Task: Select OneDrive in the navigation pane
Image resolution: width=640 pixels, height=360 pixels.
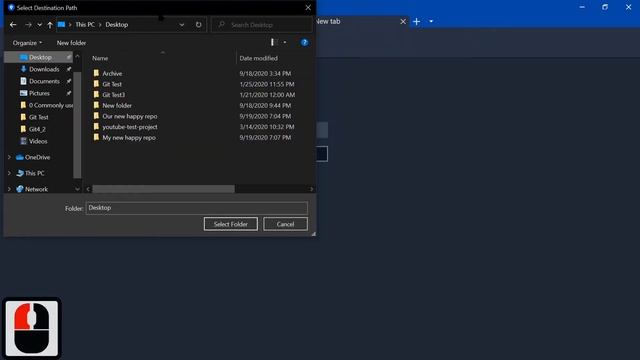Action: click(x=37, y=157)
